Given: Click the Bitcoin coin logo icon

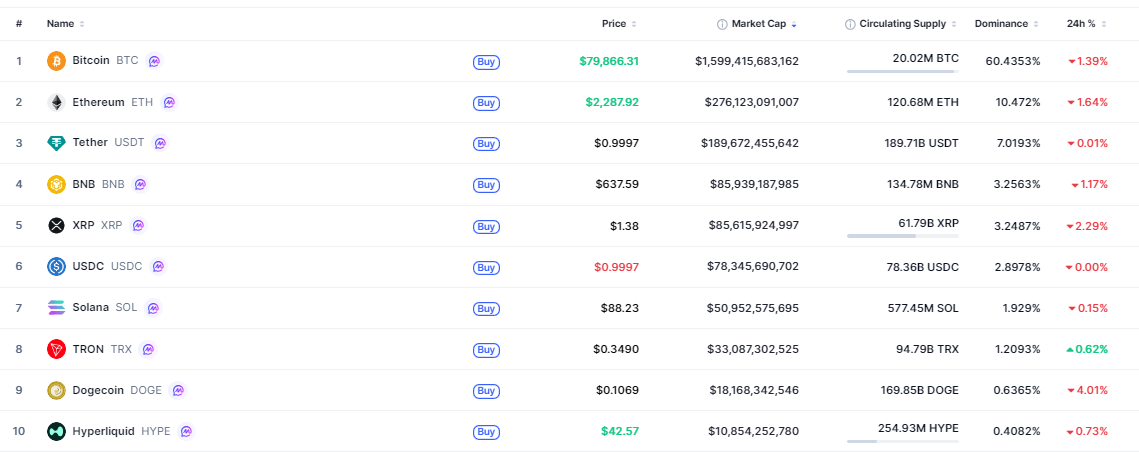Looking at the screenshot, I should (x=57, y=61).
